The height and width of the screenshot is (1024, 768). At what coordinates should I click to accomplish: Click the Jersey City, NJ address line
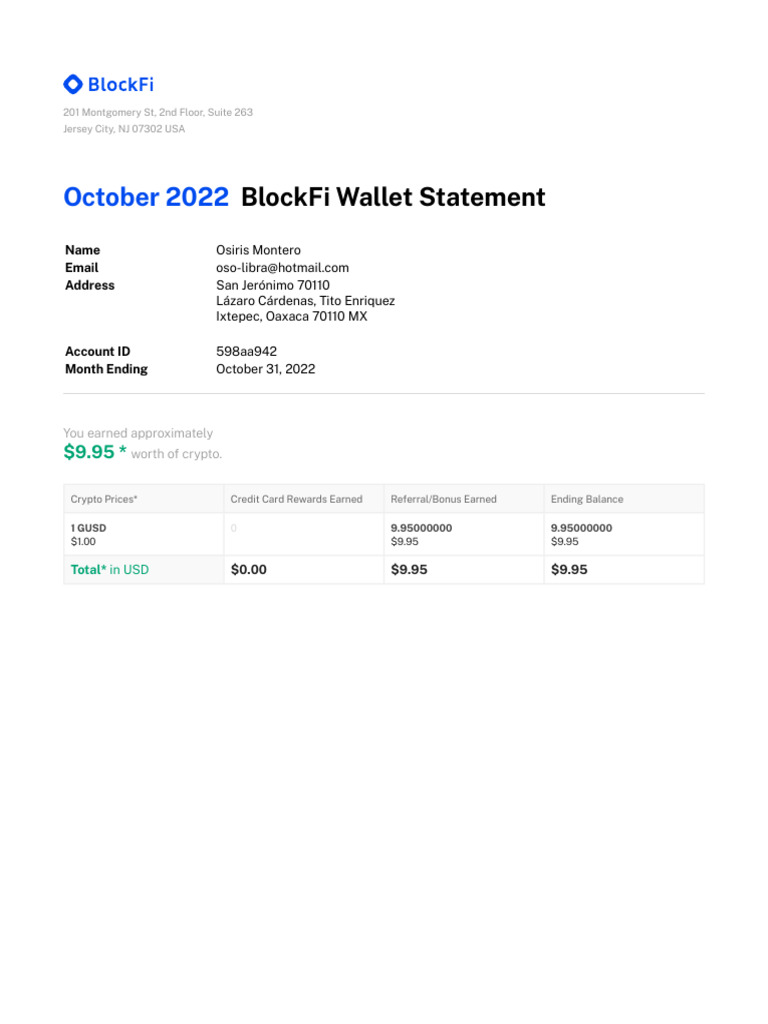point(124,129)
